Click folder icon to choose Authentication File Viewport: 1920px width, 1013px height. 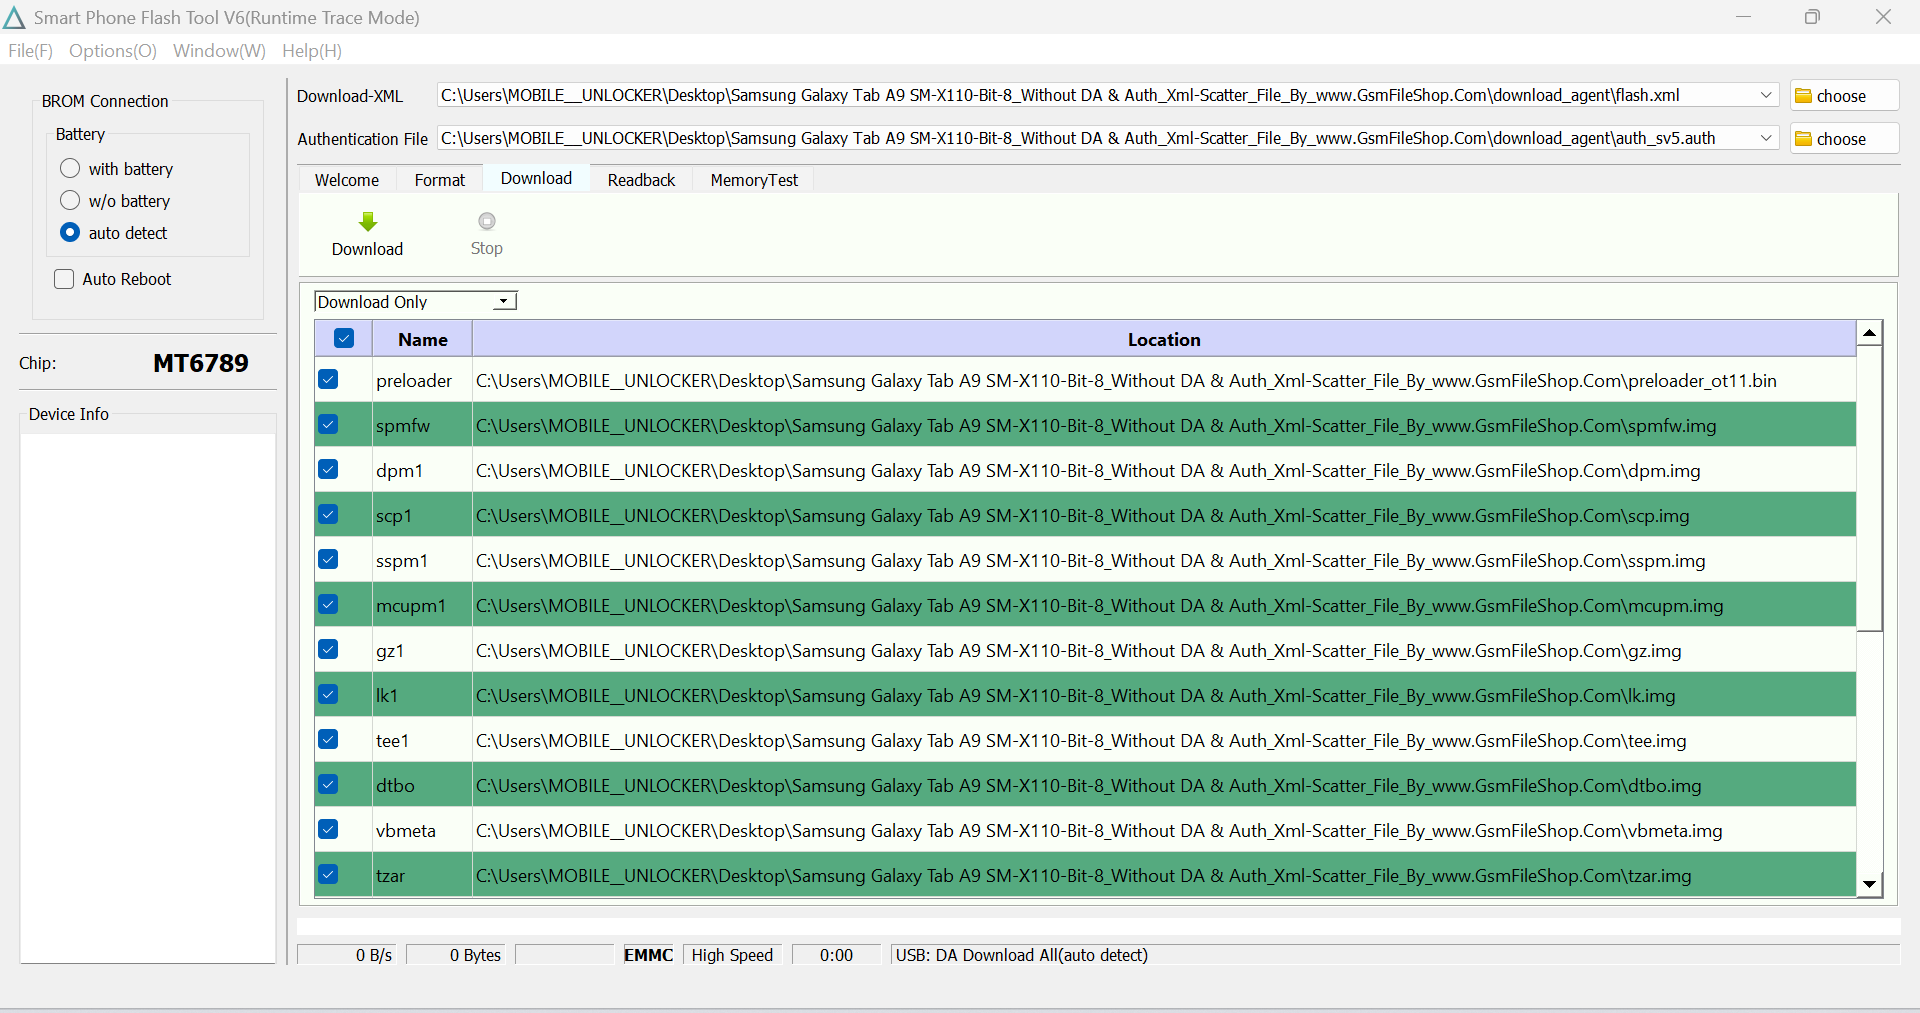[1804, 139]
